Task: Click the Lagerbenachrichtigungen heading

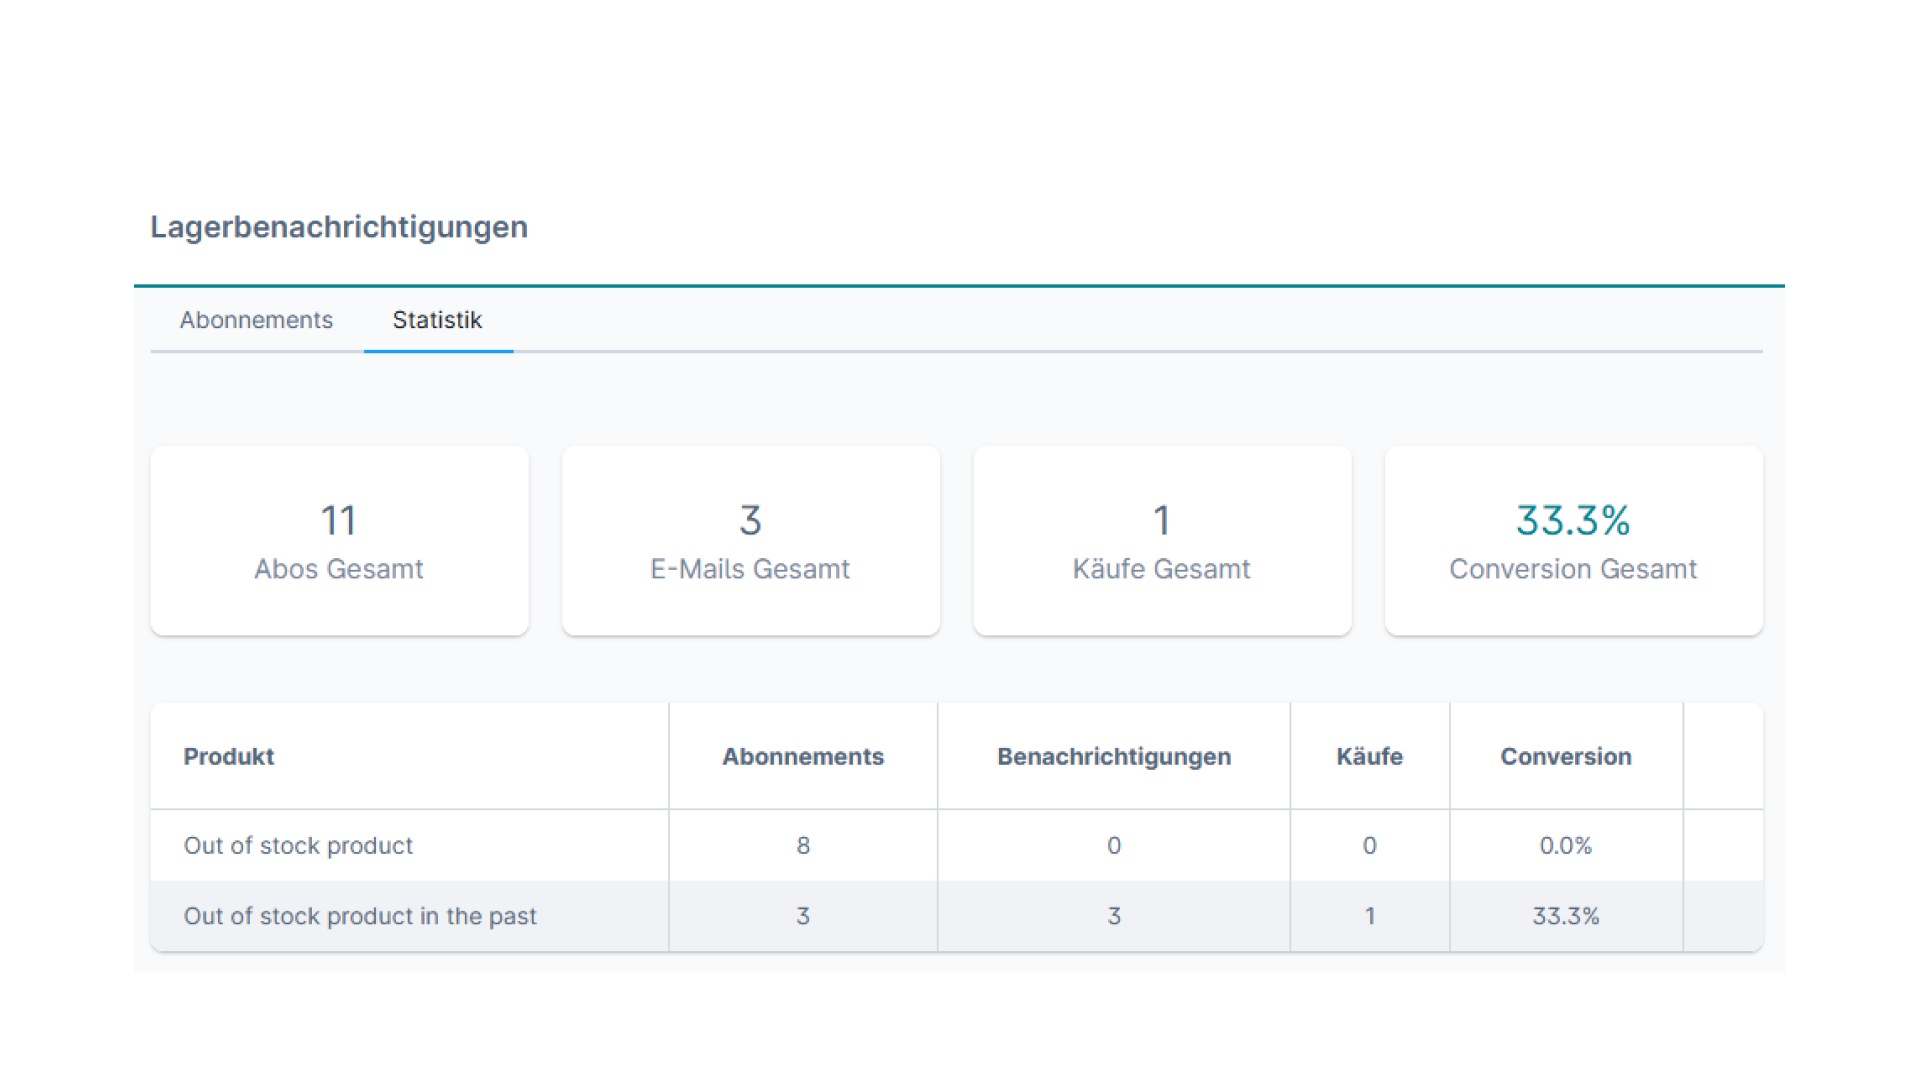Action: [x=339, y=227]
